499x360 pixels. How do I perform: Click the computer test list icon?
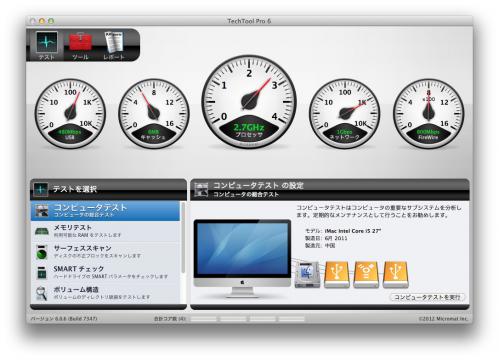click(x=42, y=211)
